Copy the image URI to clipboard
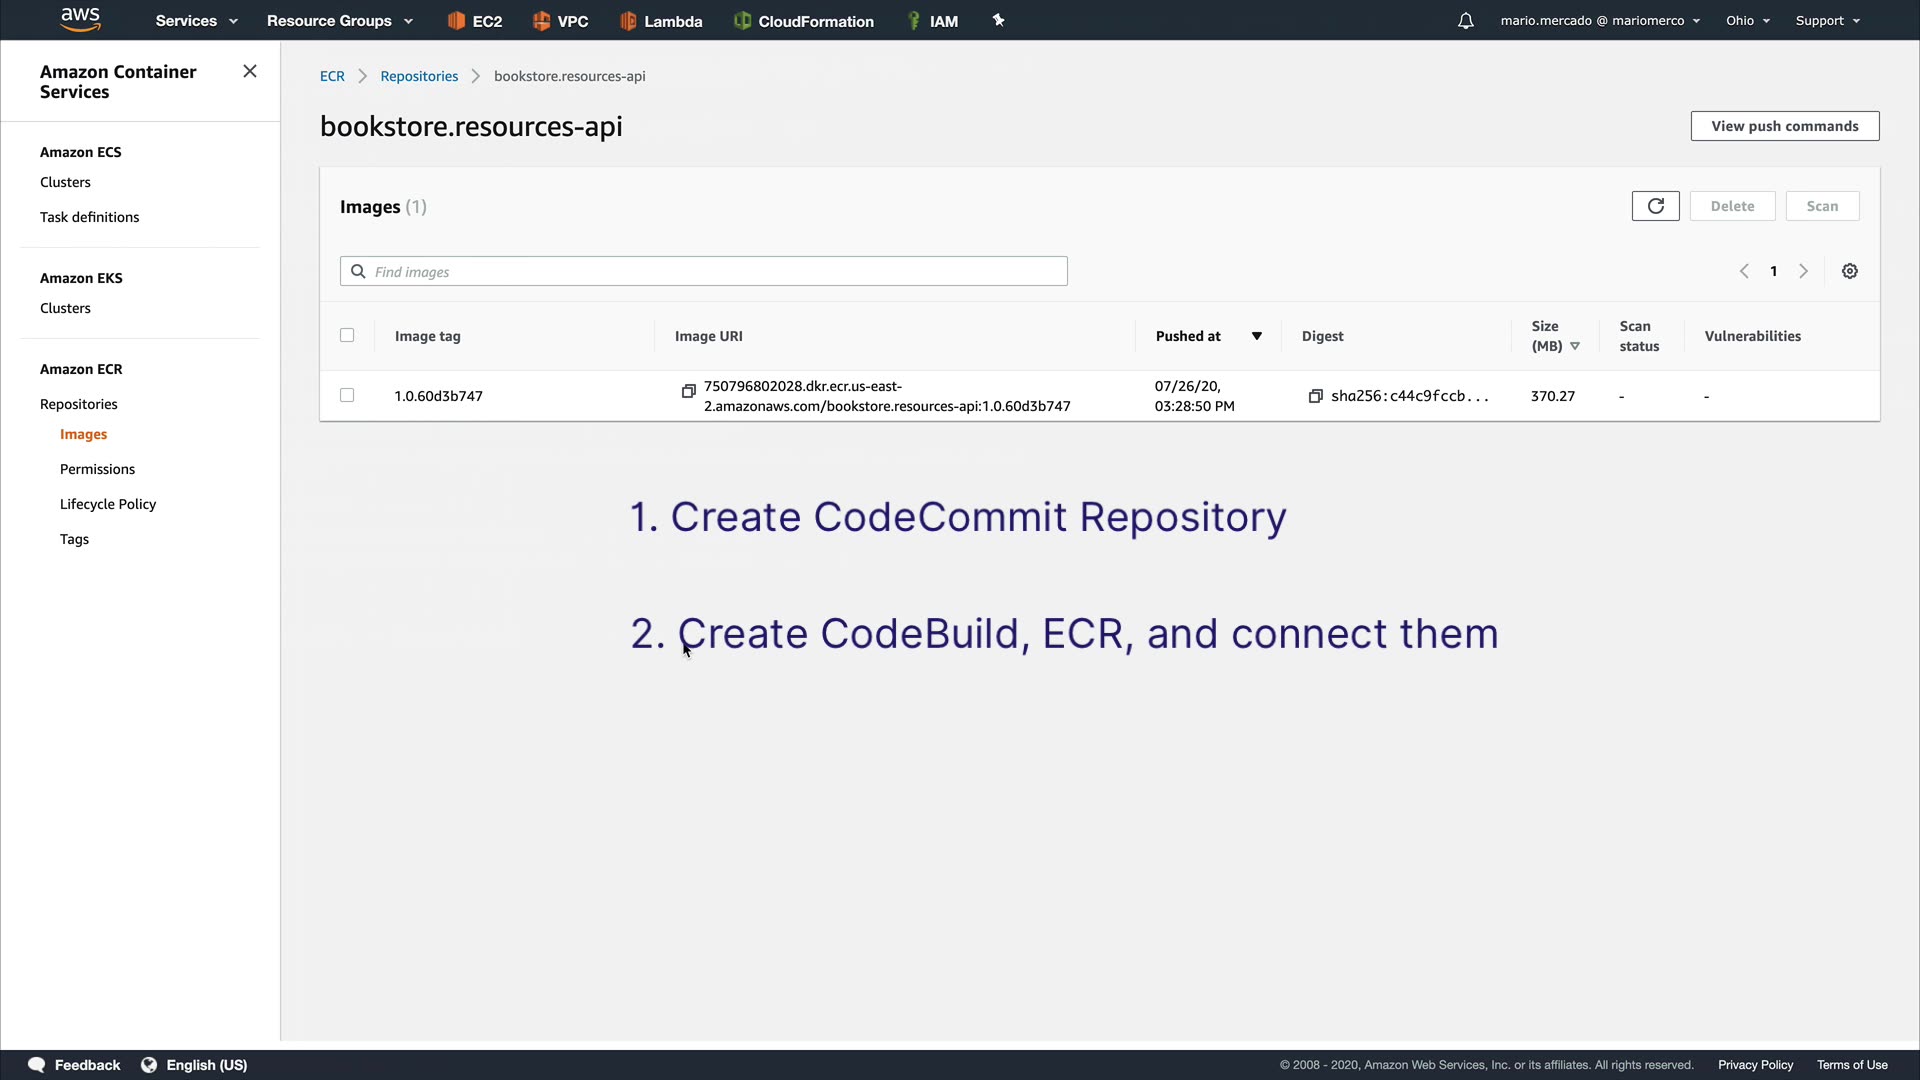Screen dimensions: 1920x1080 coord(688,391)
